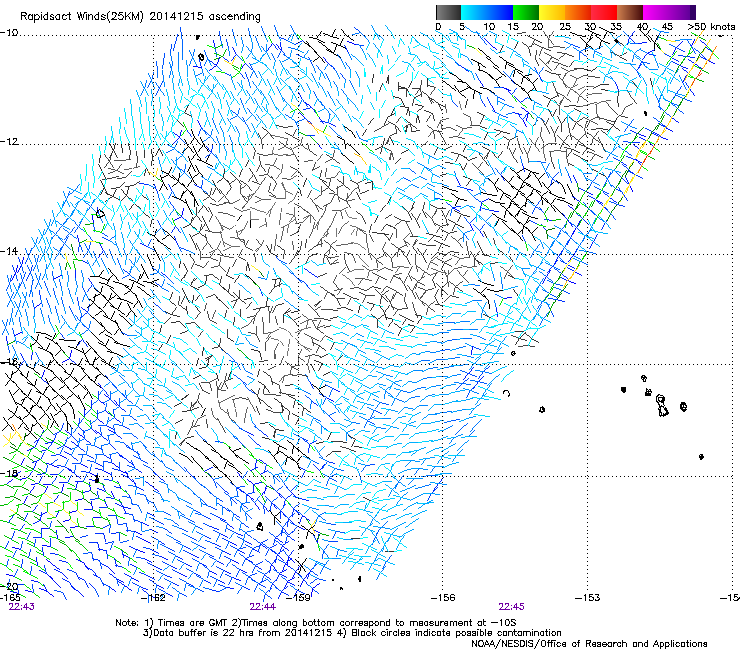Click the blue 10-15 knots legend color
This screenshot has height=650, width=740.
pos(500,12)
